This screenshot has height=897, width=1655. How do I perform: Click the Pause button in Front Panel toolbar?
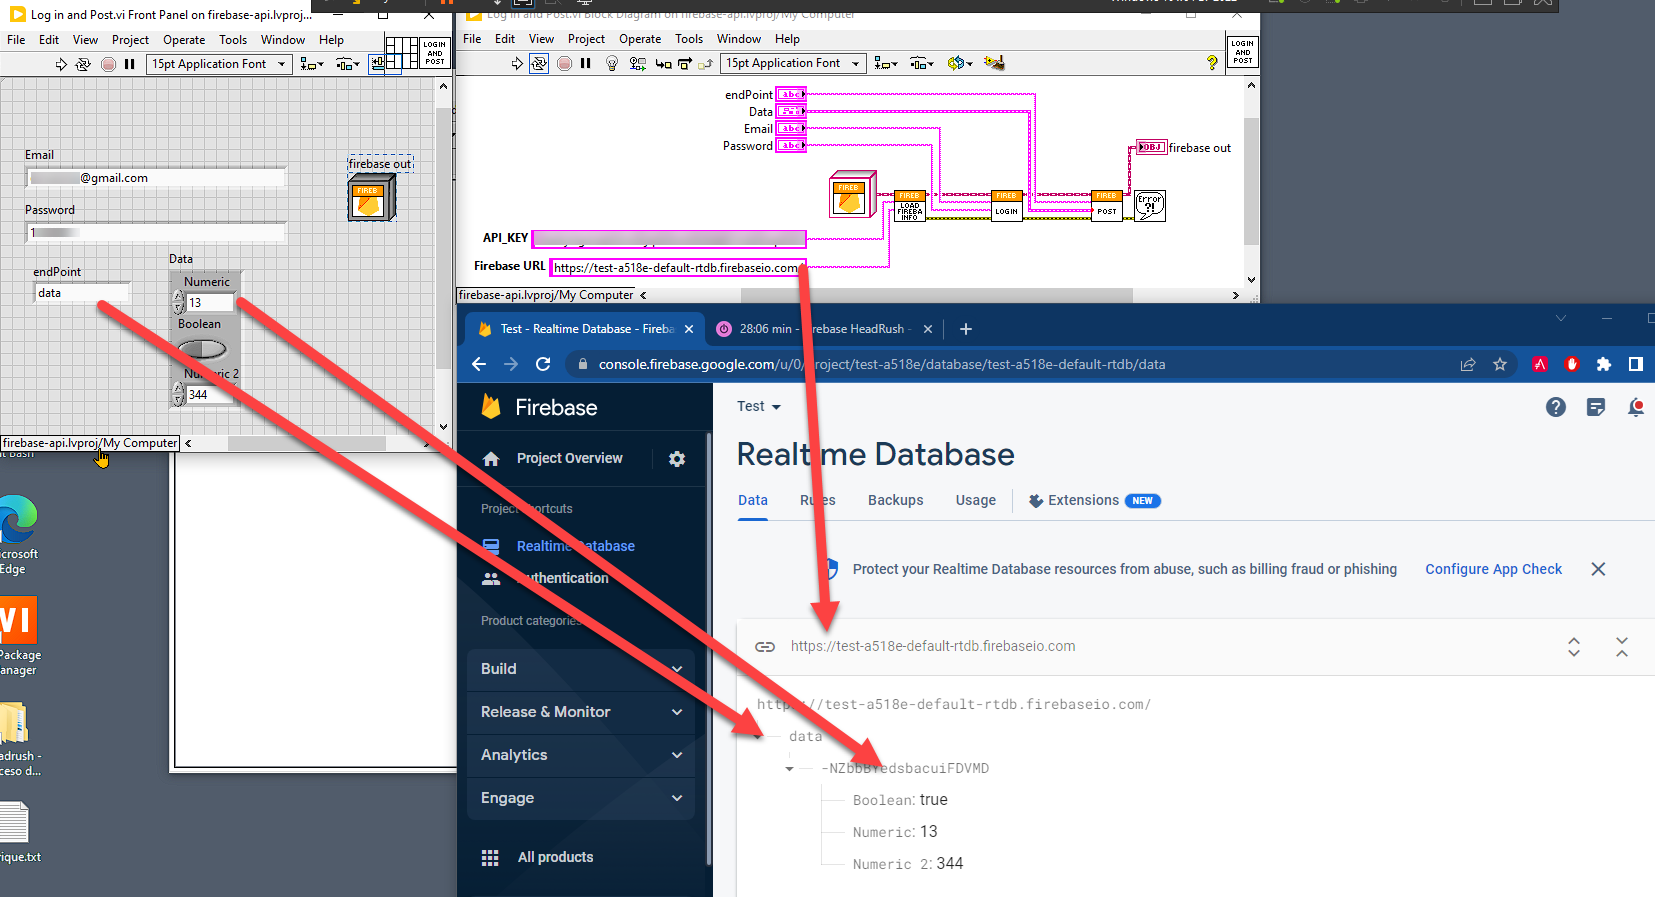(x=129, y=64)
